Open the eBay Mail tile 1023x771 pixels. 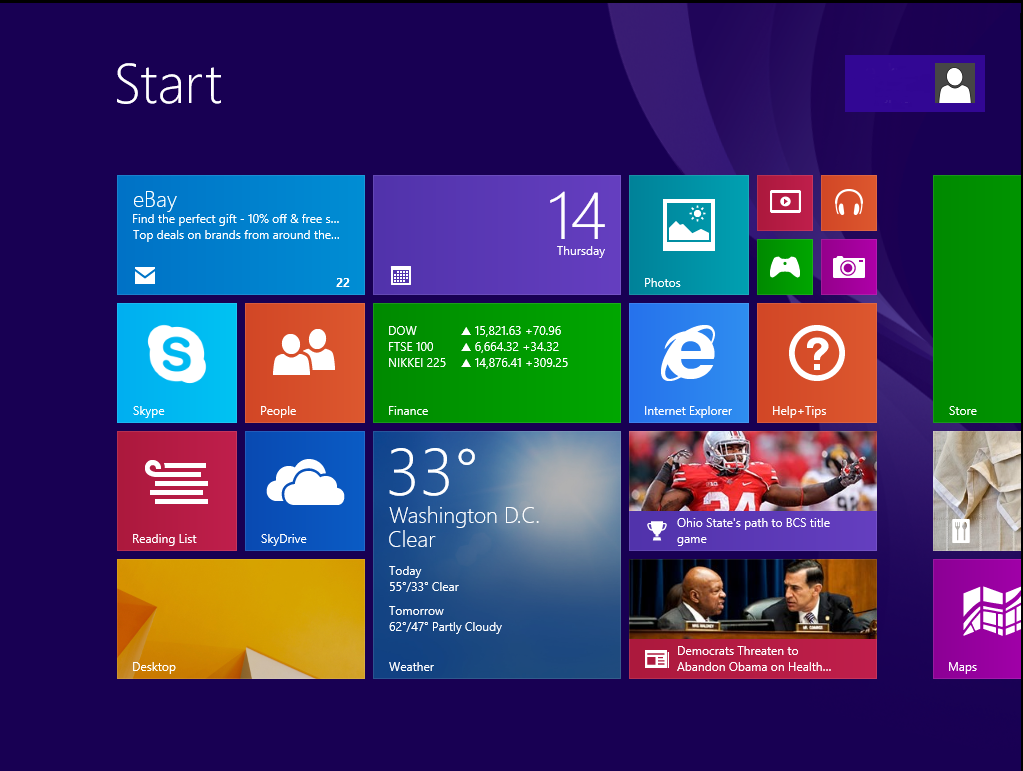click(241, 235)
